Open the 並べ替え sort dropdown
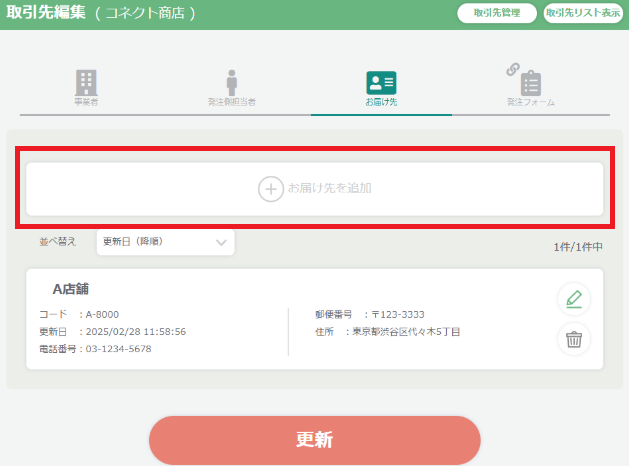The height and width of the screenshot is (466, 629). click(165, 242)
